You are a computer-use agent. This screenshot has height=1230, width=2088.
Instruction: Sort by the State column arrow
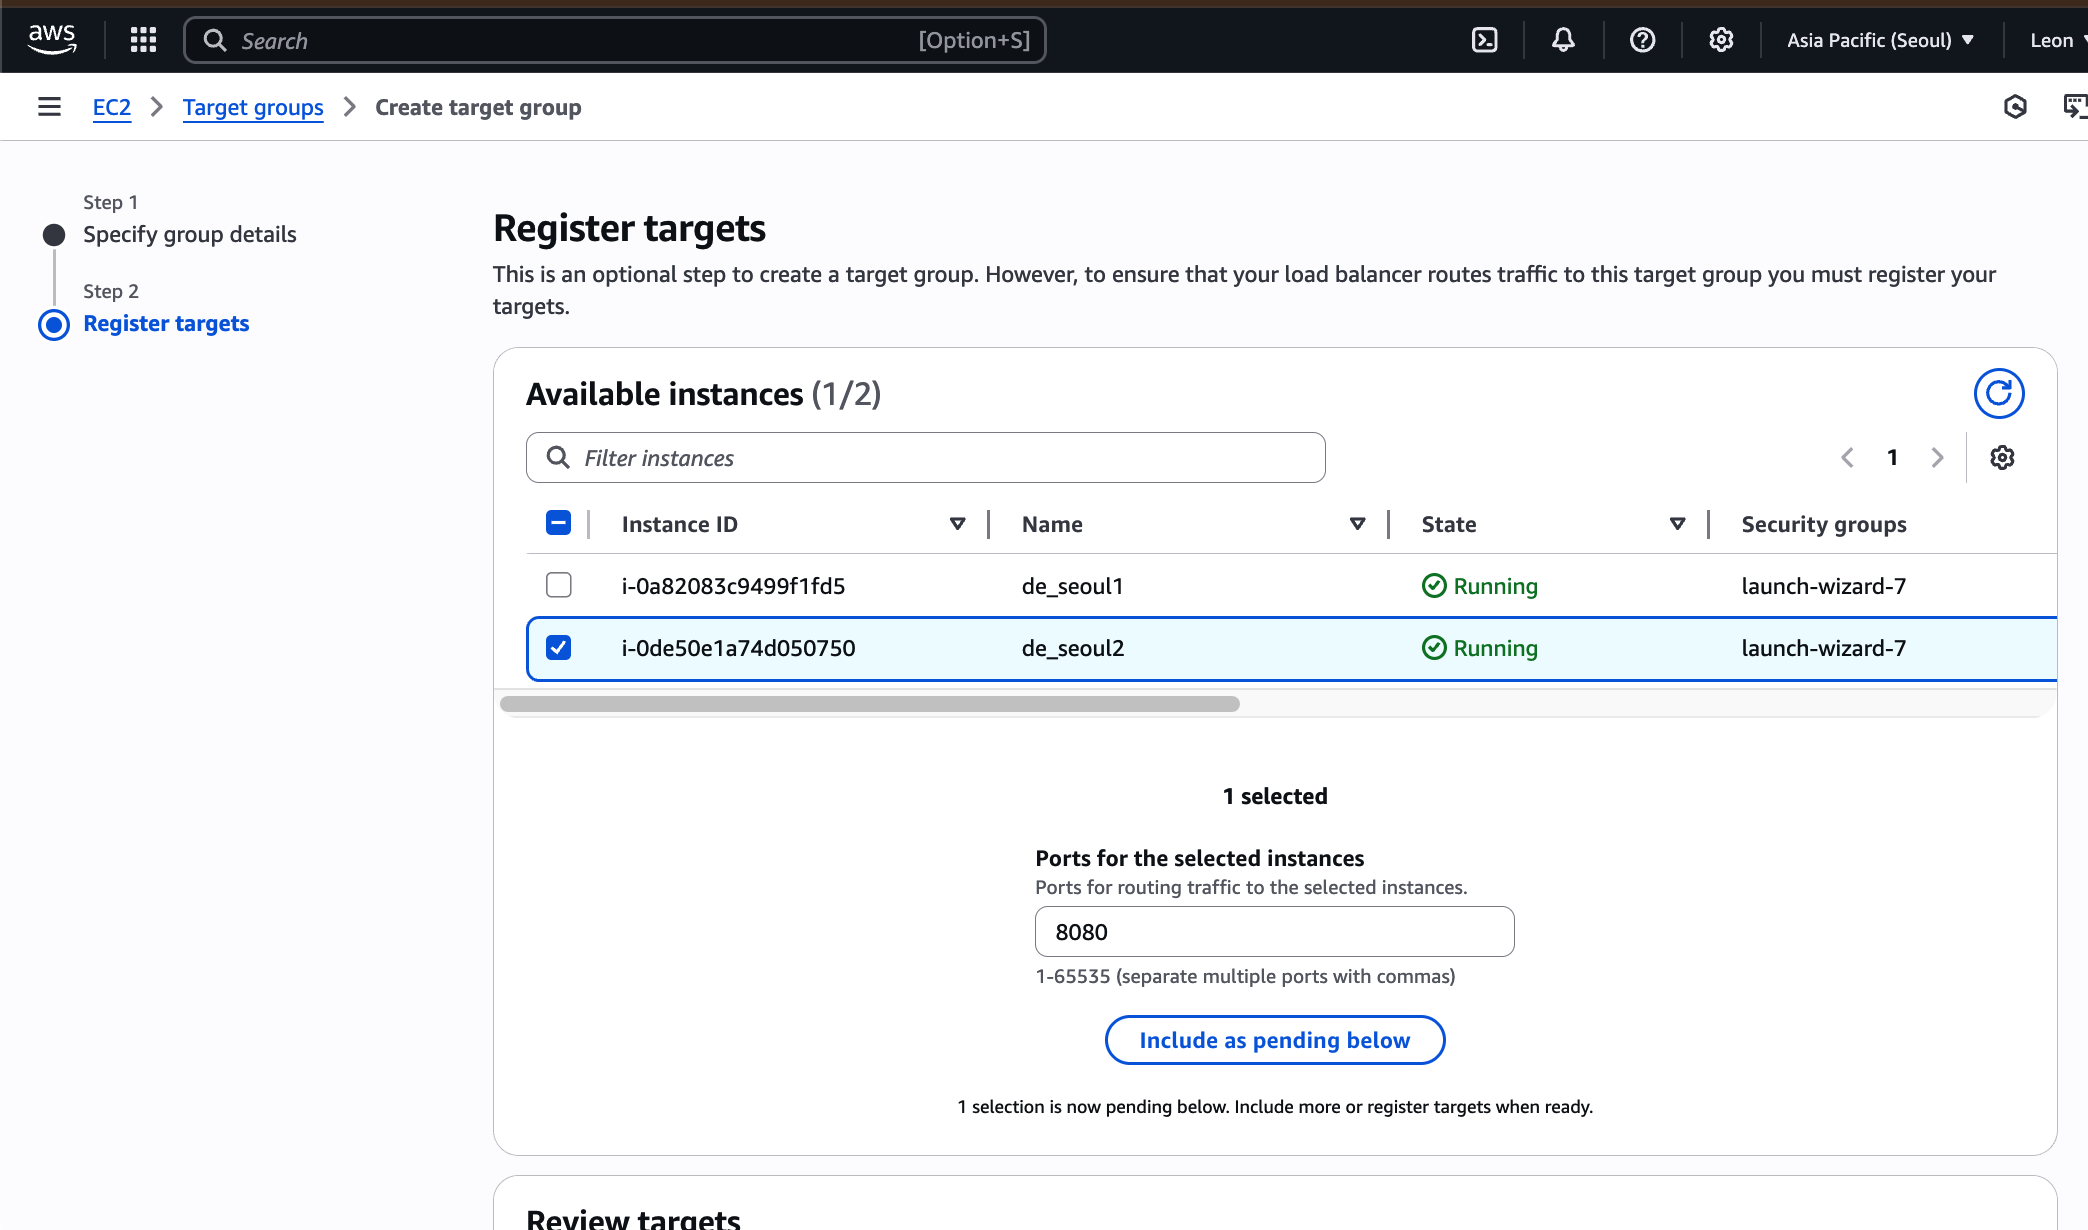pos(1677,524)
